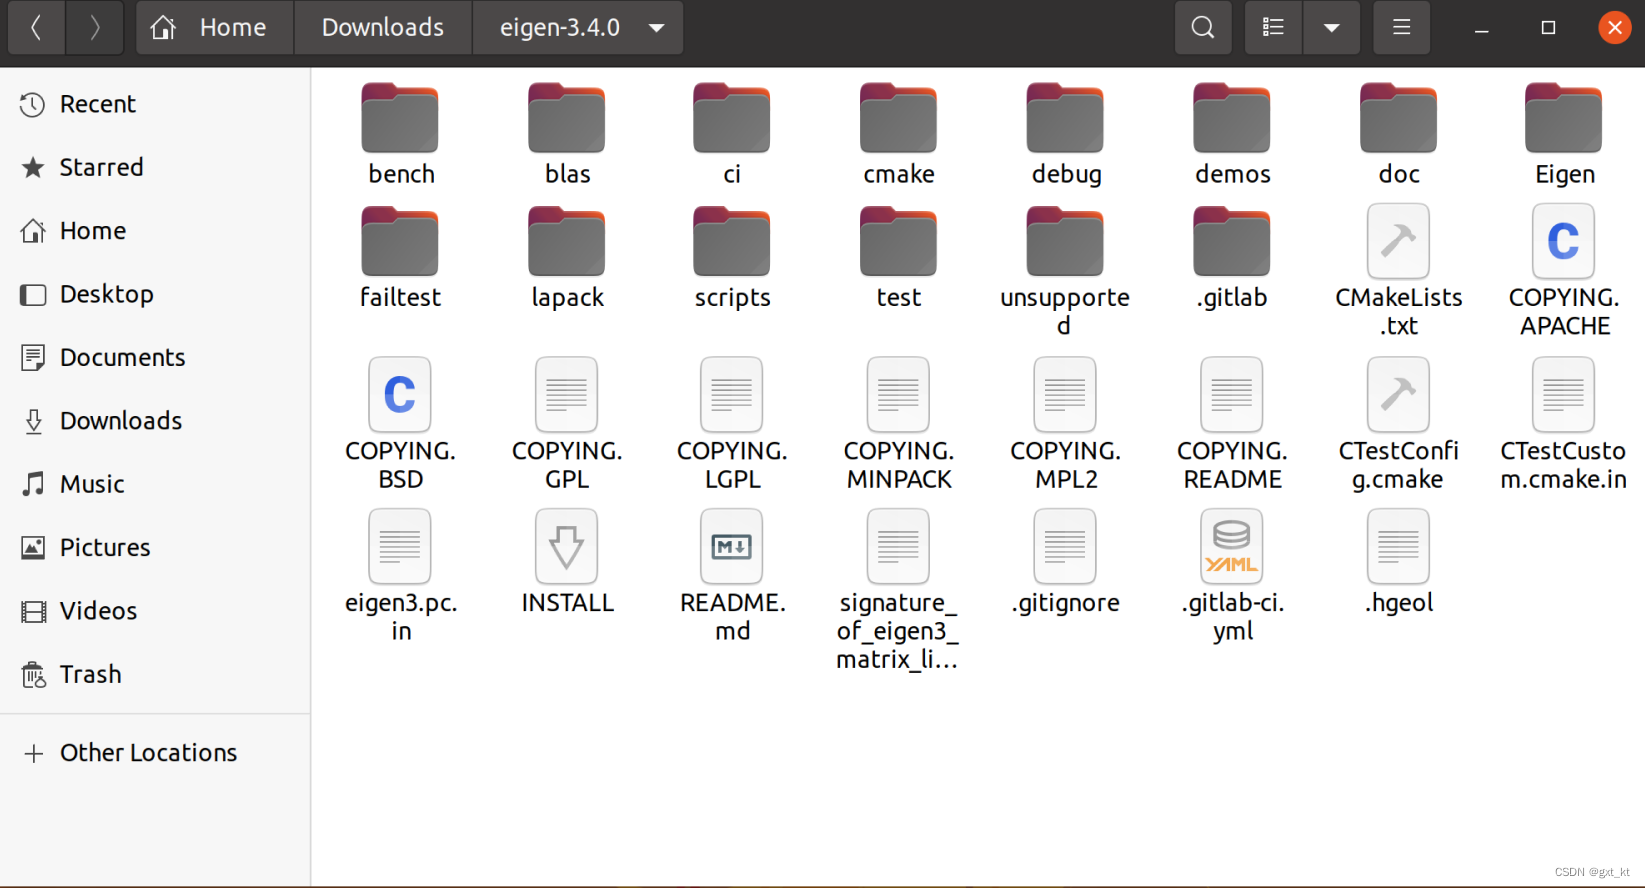The image size is (1645, 888).
Task: Expand the view options dropdown arrow
Action: [x=1331, y=27]
